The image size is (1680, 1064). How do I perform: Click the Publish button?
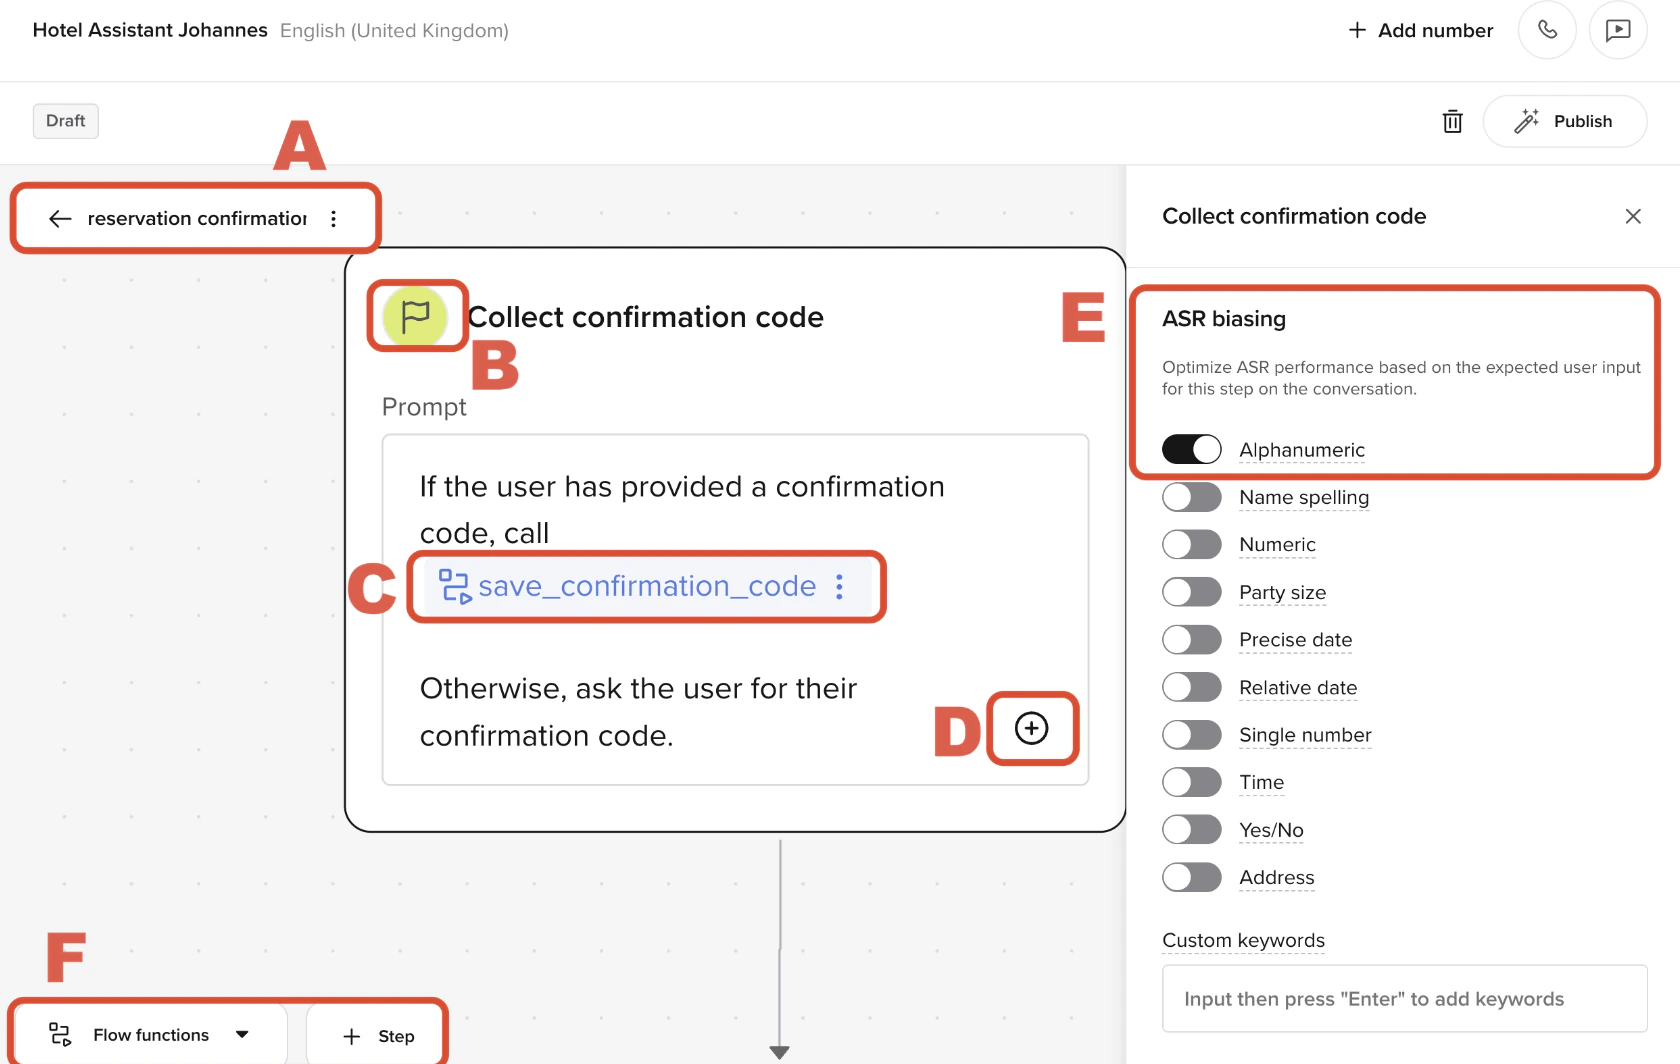pos(1565,121)
